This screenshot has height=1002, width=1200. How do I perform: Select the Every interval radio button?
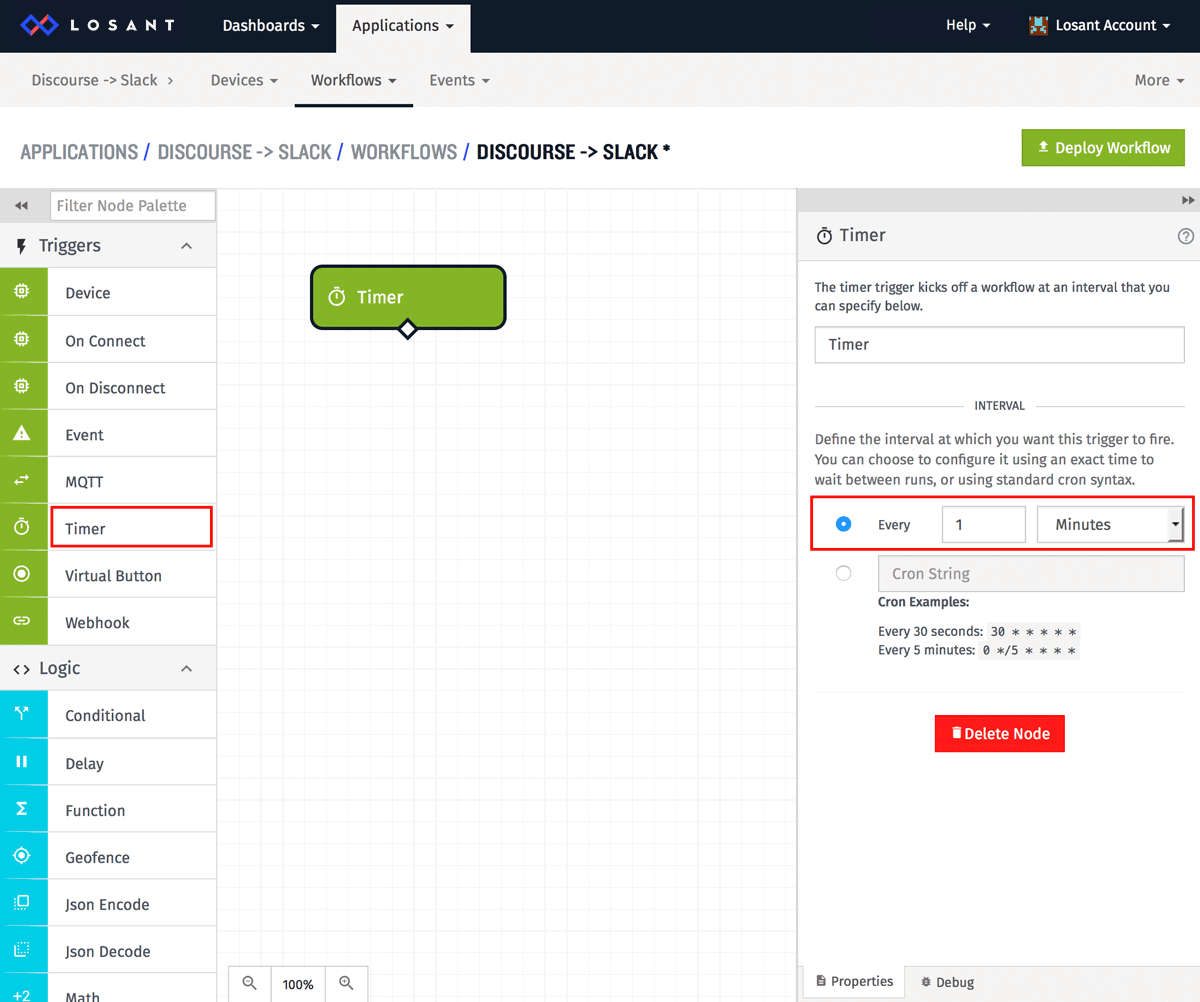(843, 523)
